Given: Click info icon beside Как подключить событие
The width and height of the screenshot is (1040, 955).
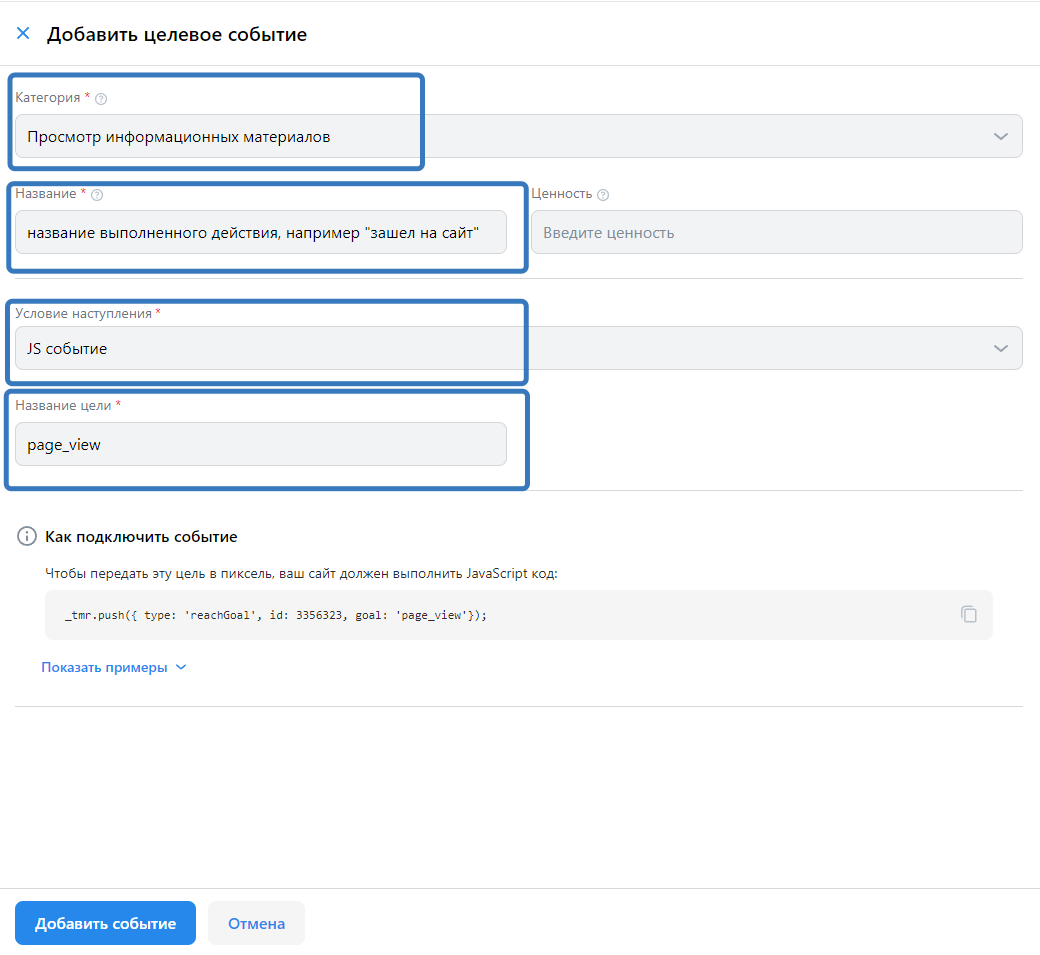Looking at the screenshot, I should (x=27, y=537).
